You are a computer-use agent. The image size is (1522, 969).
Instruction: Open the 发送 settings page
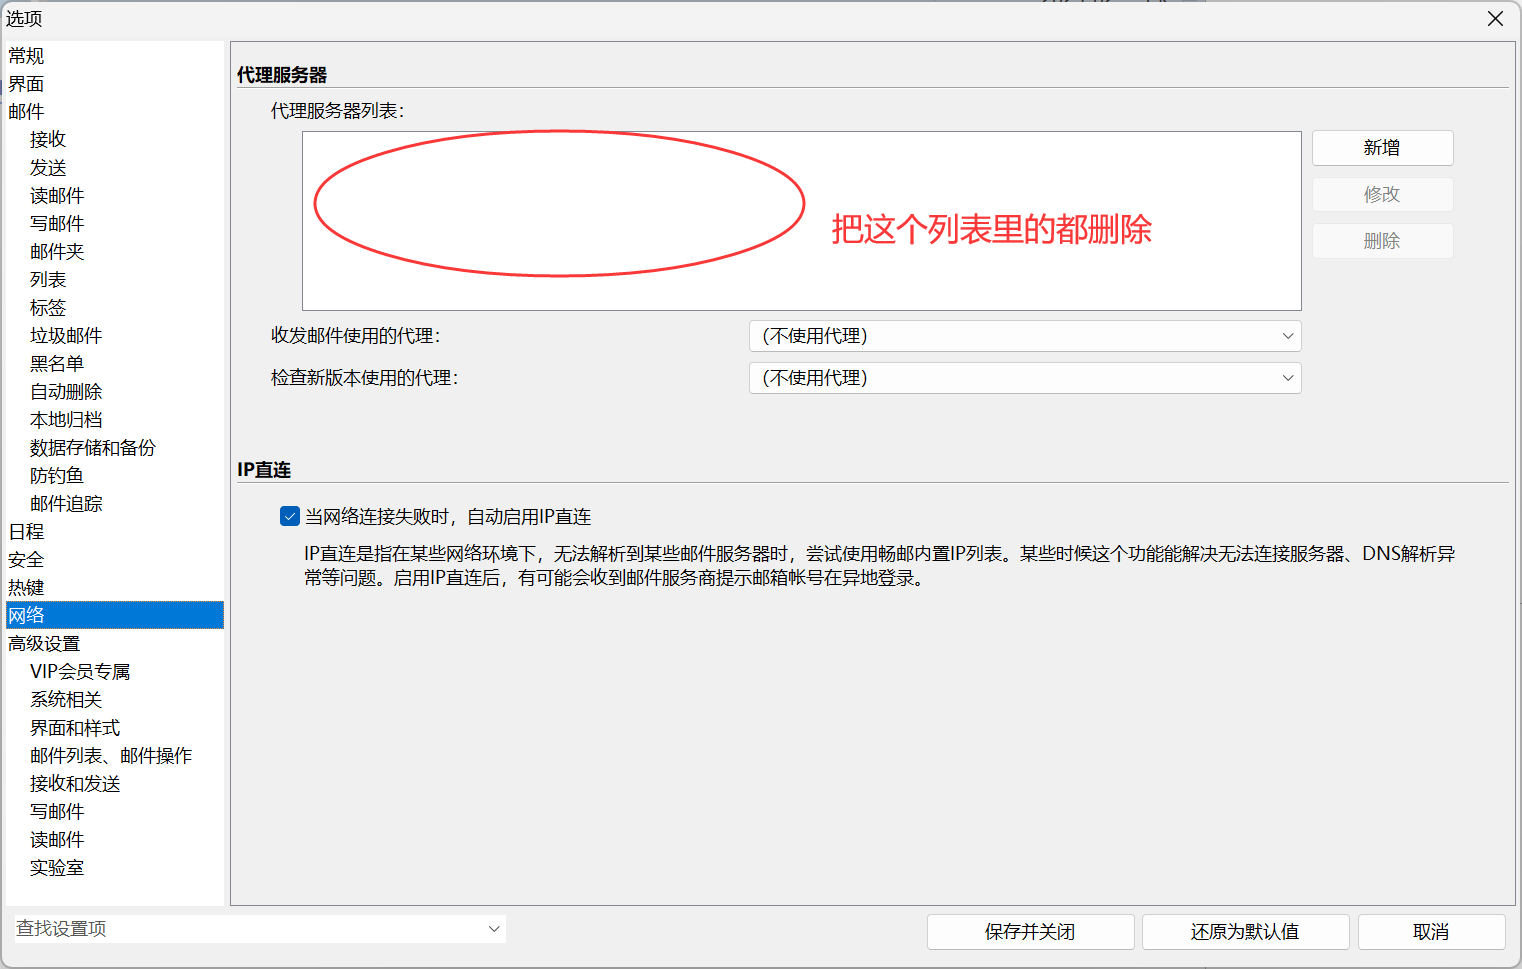tap(48, 168)
